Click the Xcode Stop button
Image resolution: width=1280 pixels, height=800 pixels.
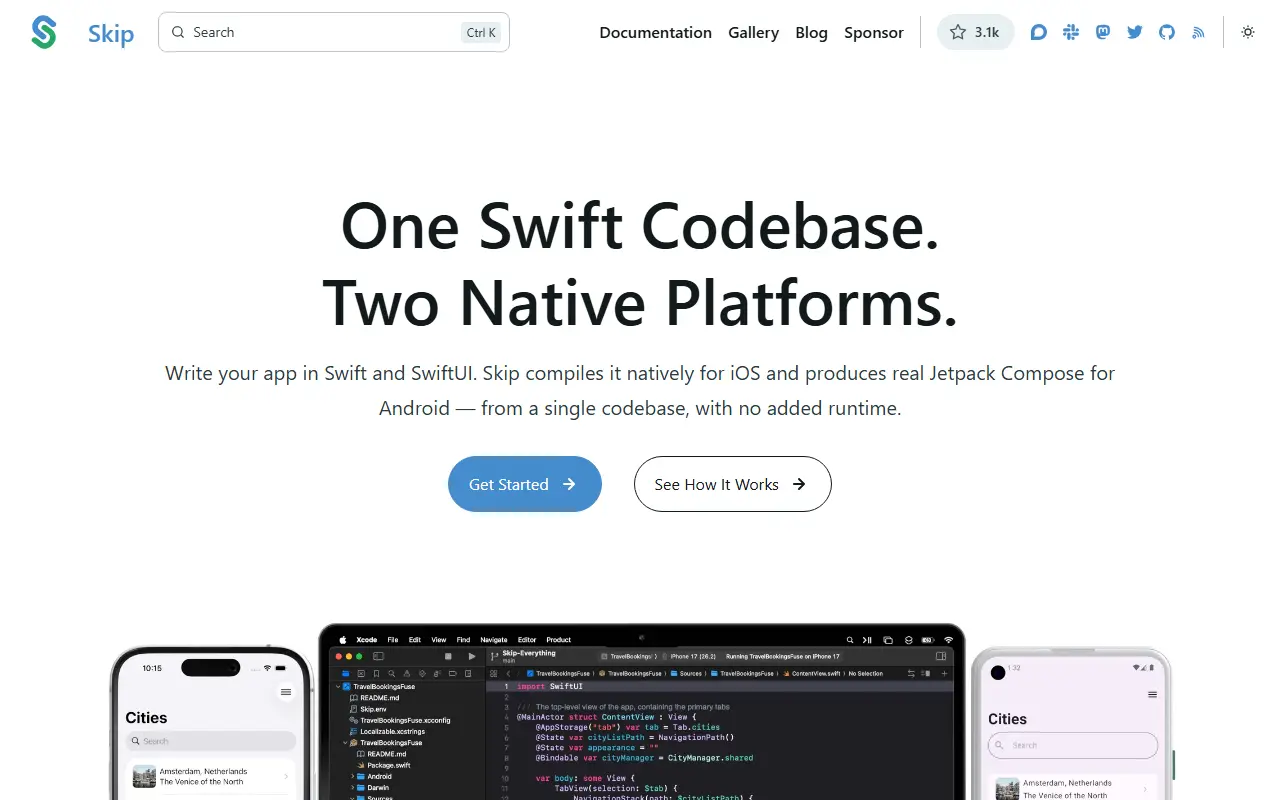(x=448, y=656)
